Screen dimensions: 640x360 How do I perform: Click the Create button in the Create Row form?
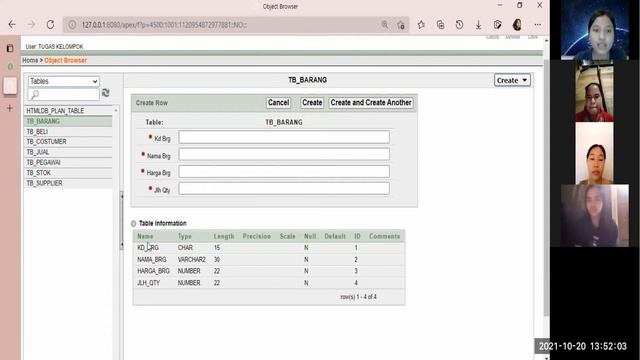[x=312, y=103]
